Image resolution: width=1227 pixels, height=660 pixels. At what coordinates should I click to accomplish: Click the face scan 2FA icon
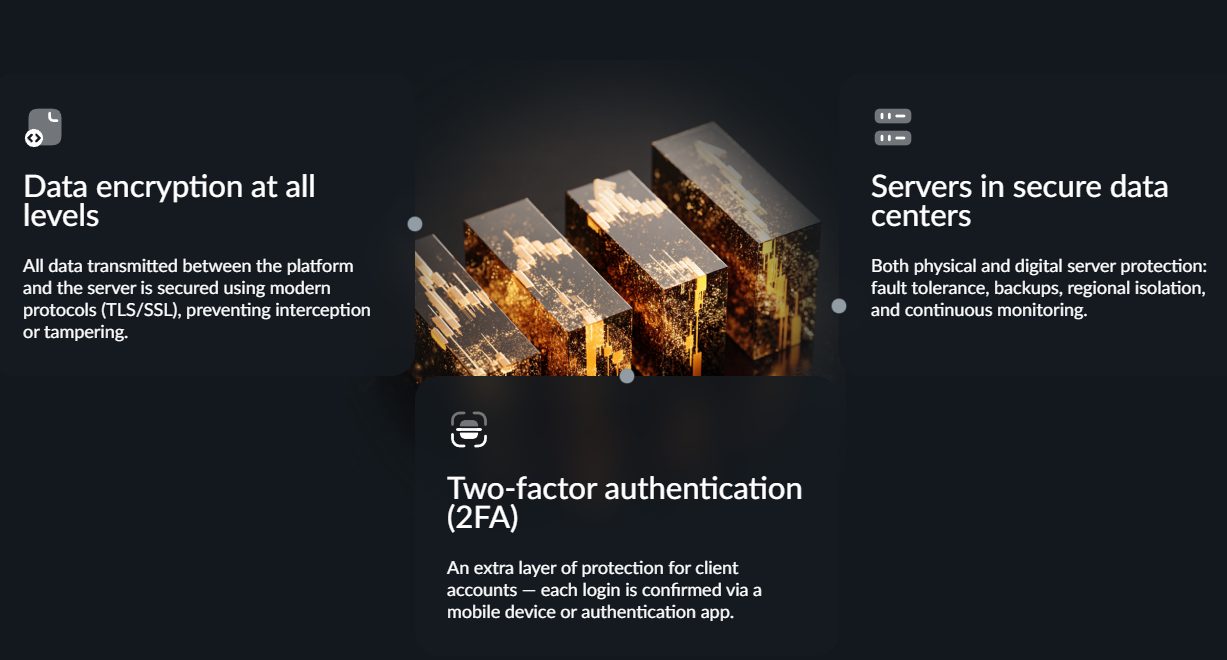point(468,429)
